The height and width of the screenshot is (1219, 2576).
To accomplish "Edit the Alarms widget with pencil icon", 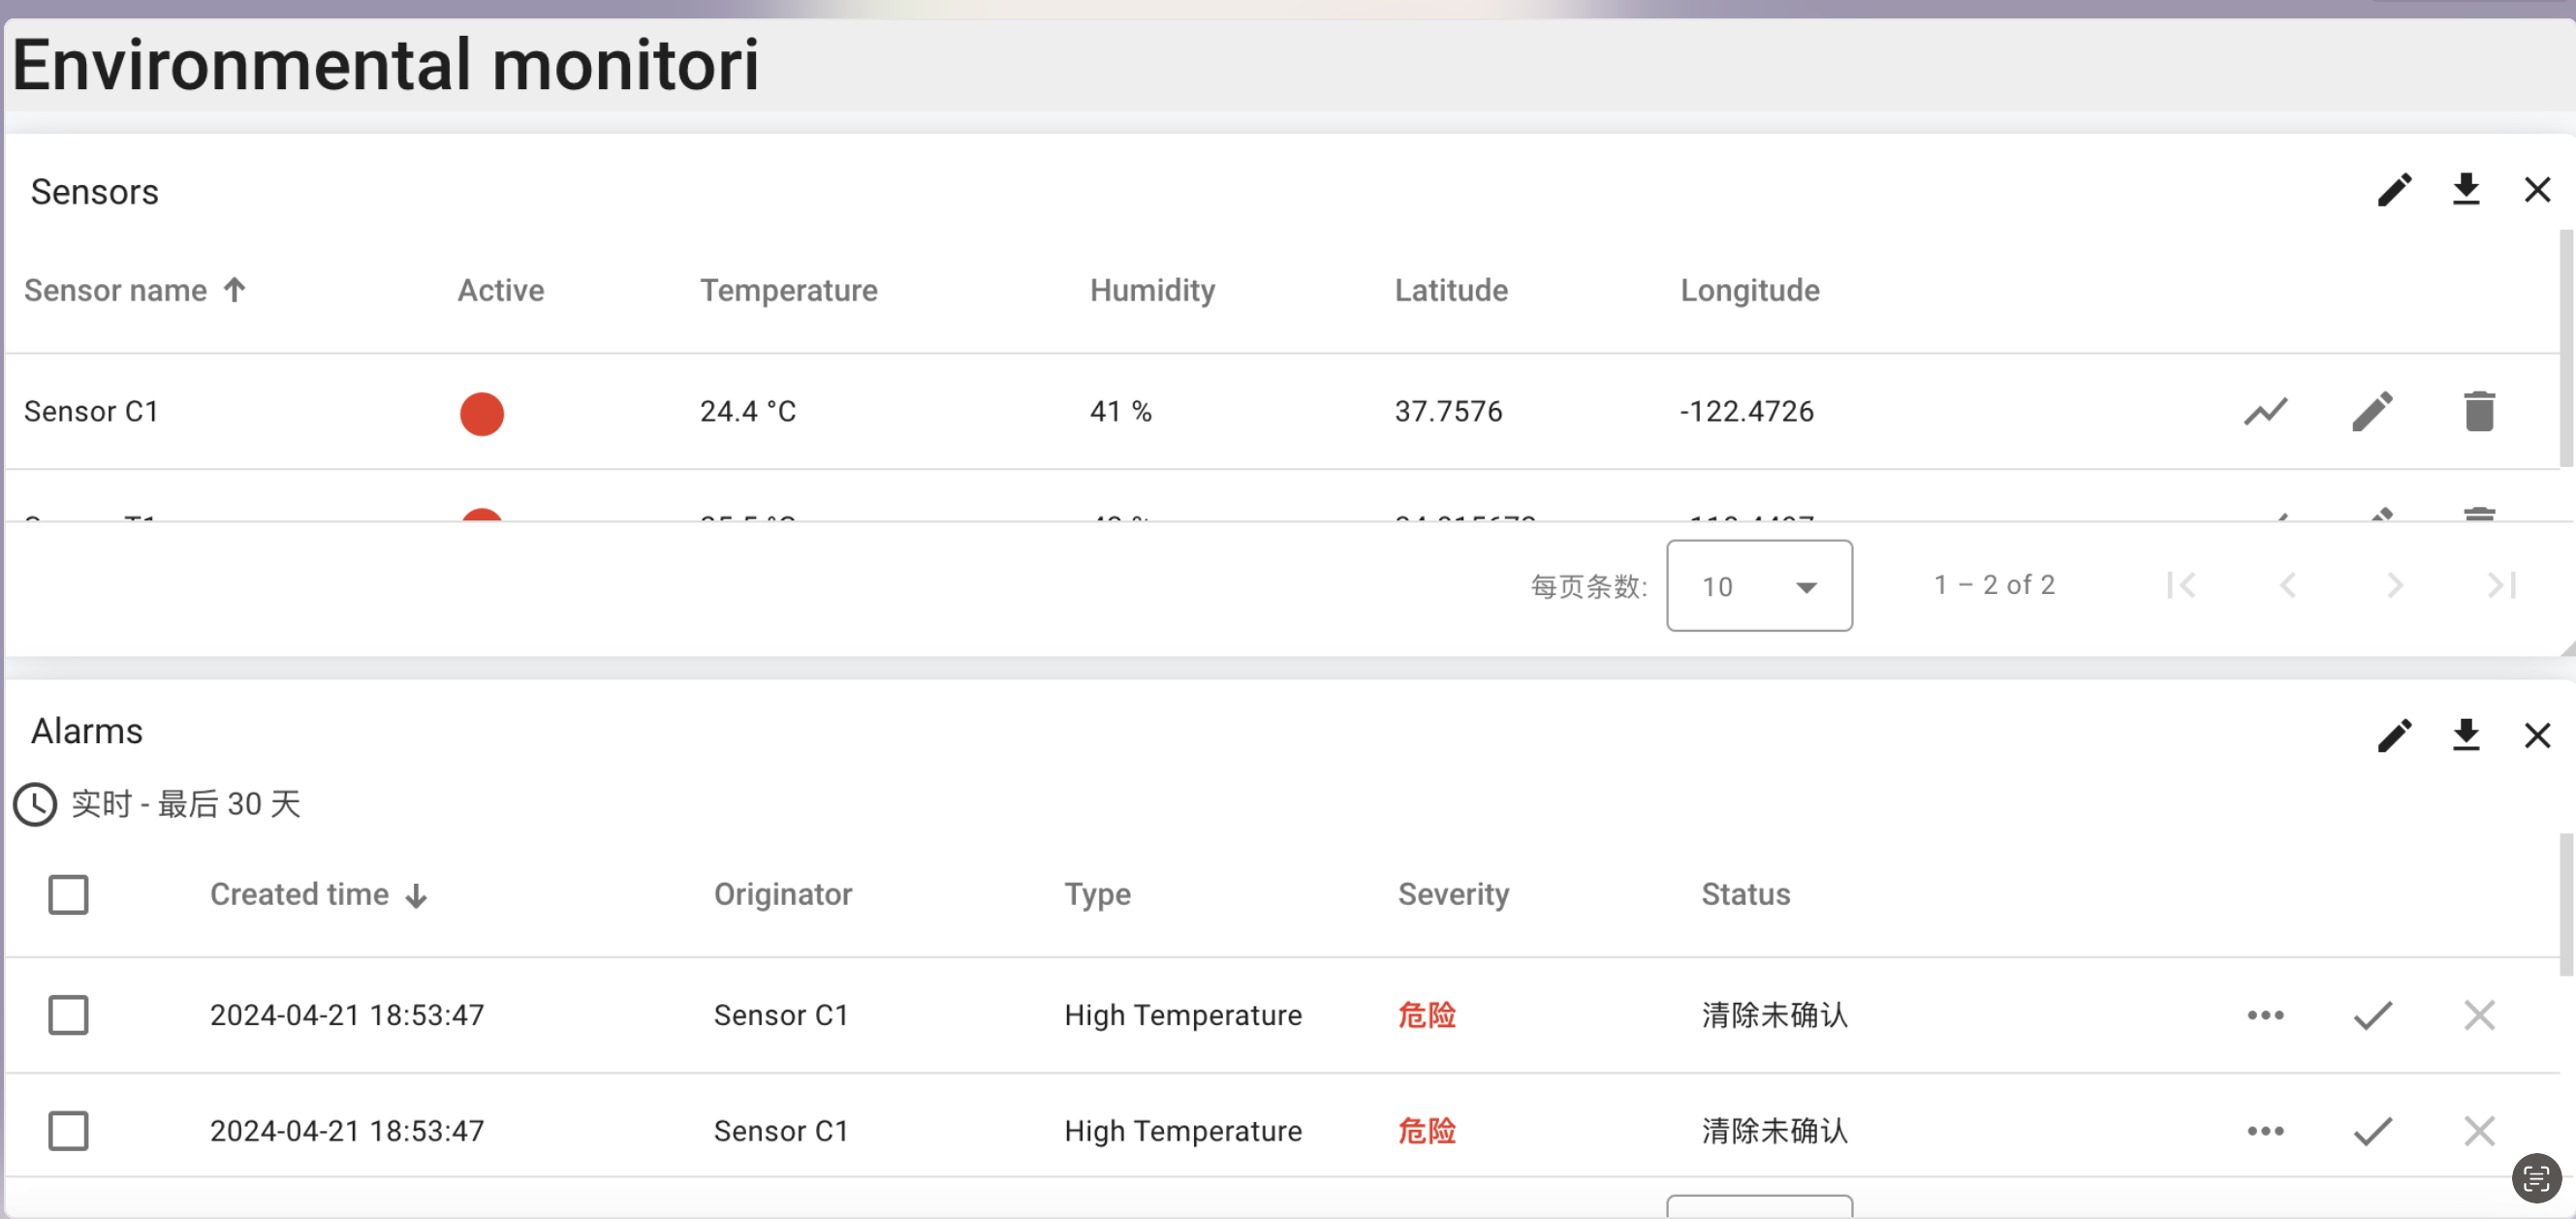I will click(x=2394, y=736).
